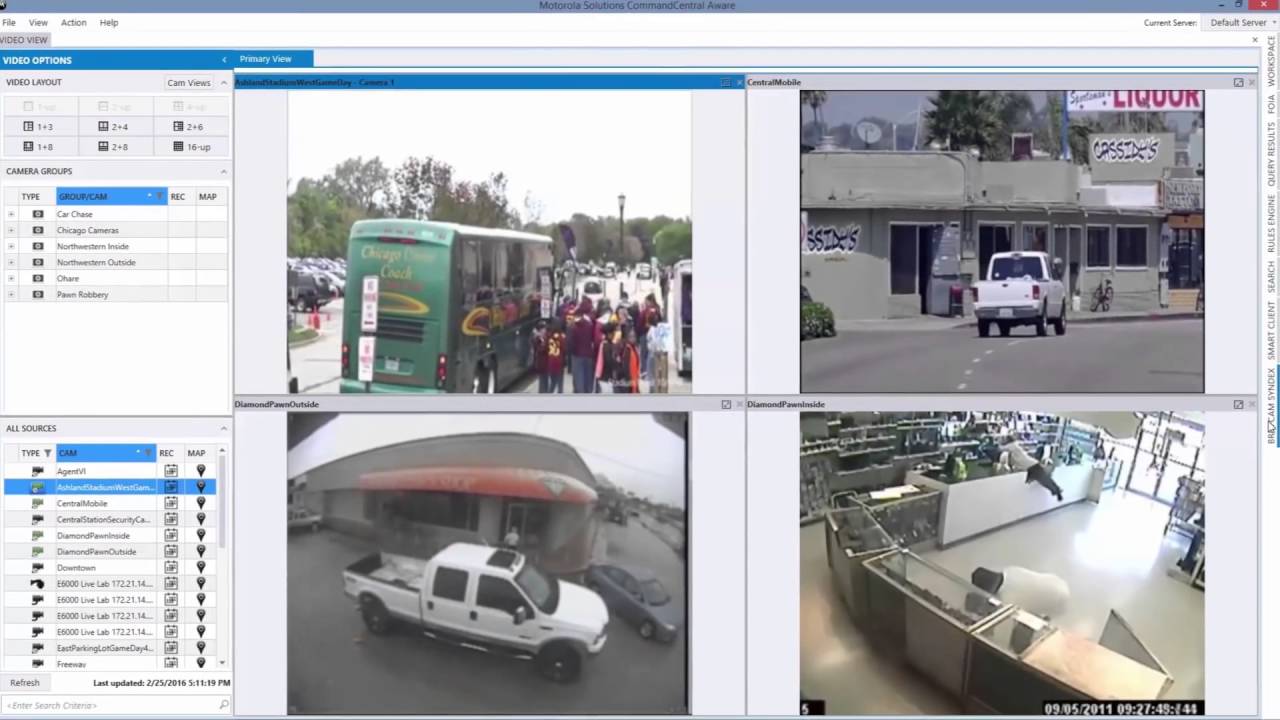Expand the Northwestern Inside group
Screen dimensions: 1280x720
[11, 246]
